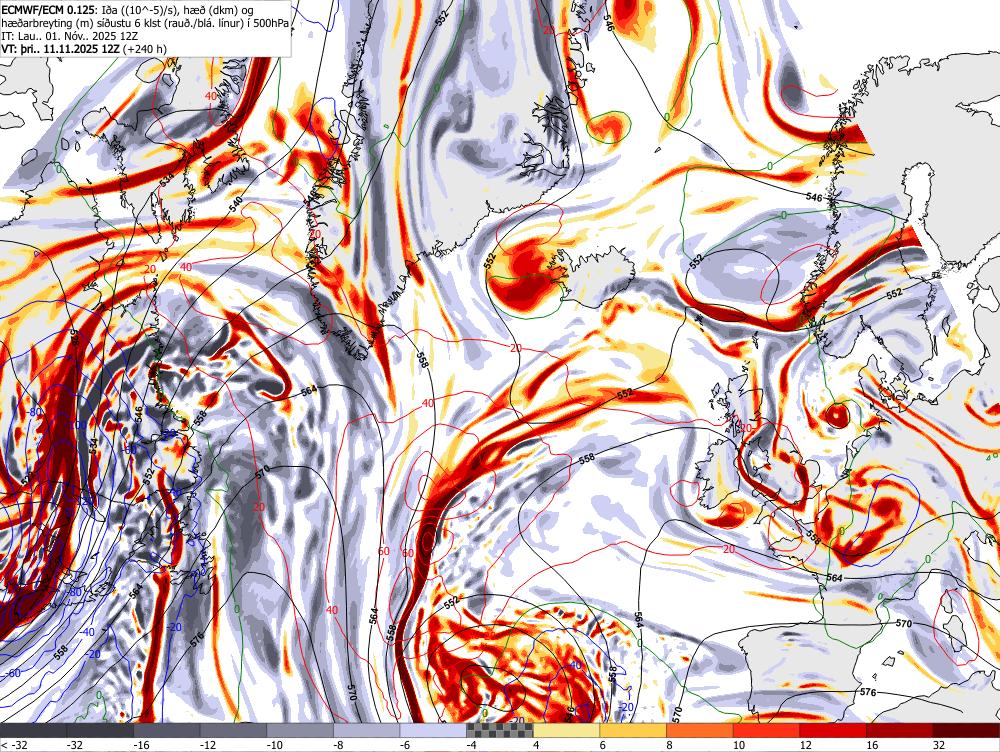The height and width of the screenshot is (752, 1000).
Task: Pick the light lavender legend swatch above value -6
Action: pyautogui.click(x=433, y=730)
